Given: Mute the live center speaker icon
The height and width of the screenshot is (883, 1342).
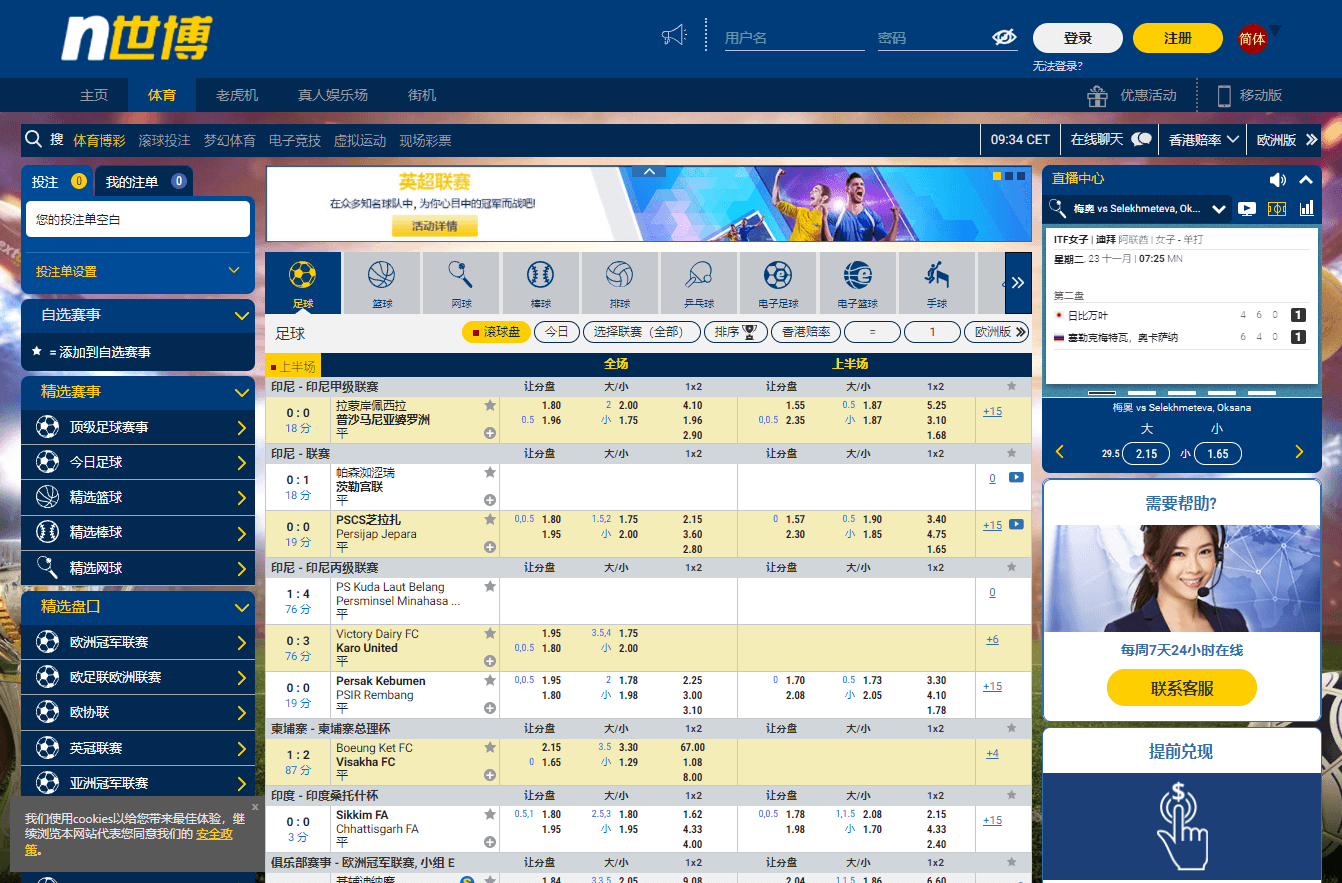Looking at the screenshot, I should point(1277,179).
